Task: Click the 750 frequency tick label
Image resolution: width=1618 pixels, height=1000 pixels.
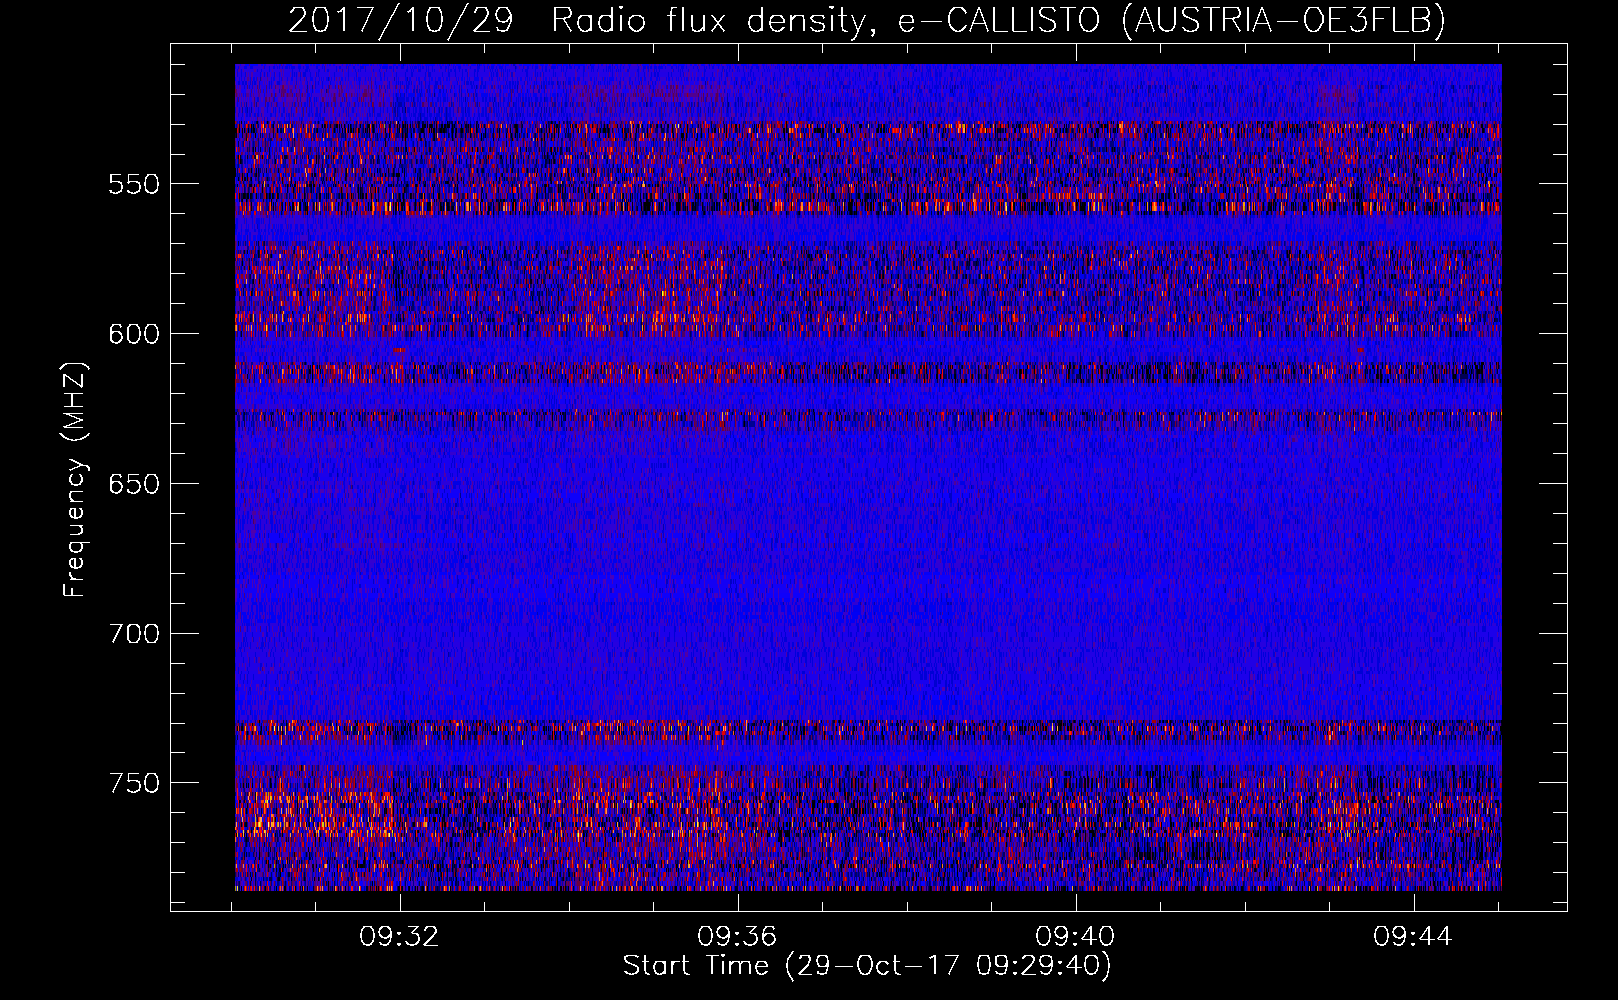Action: [x=134, y=783]
